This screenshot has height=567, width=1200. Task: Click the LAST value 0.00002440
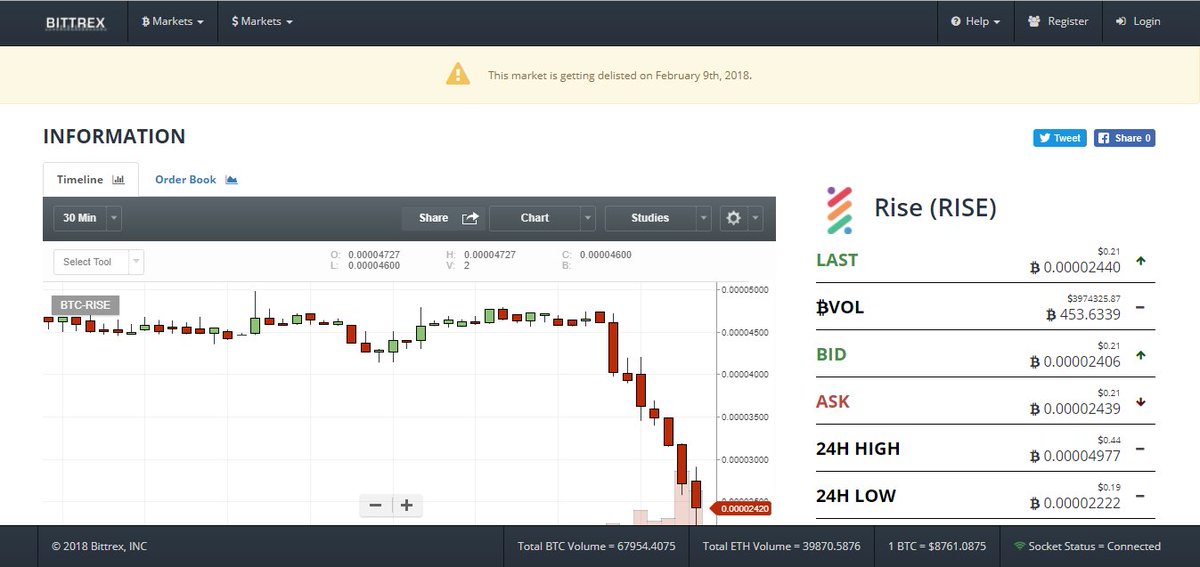click(x=1075, y=267)
